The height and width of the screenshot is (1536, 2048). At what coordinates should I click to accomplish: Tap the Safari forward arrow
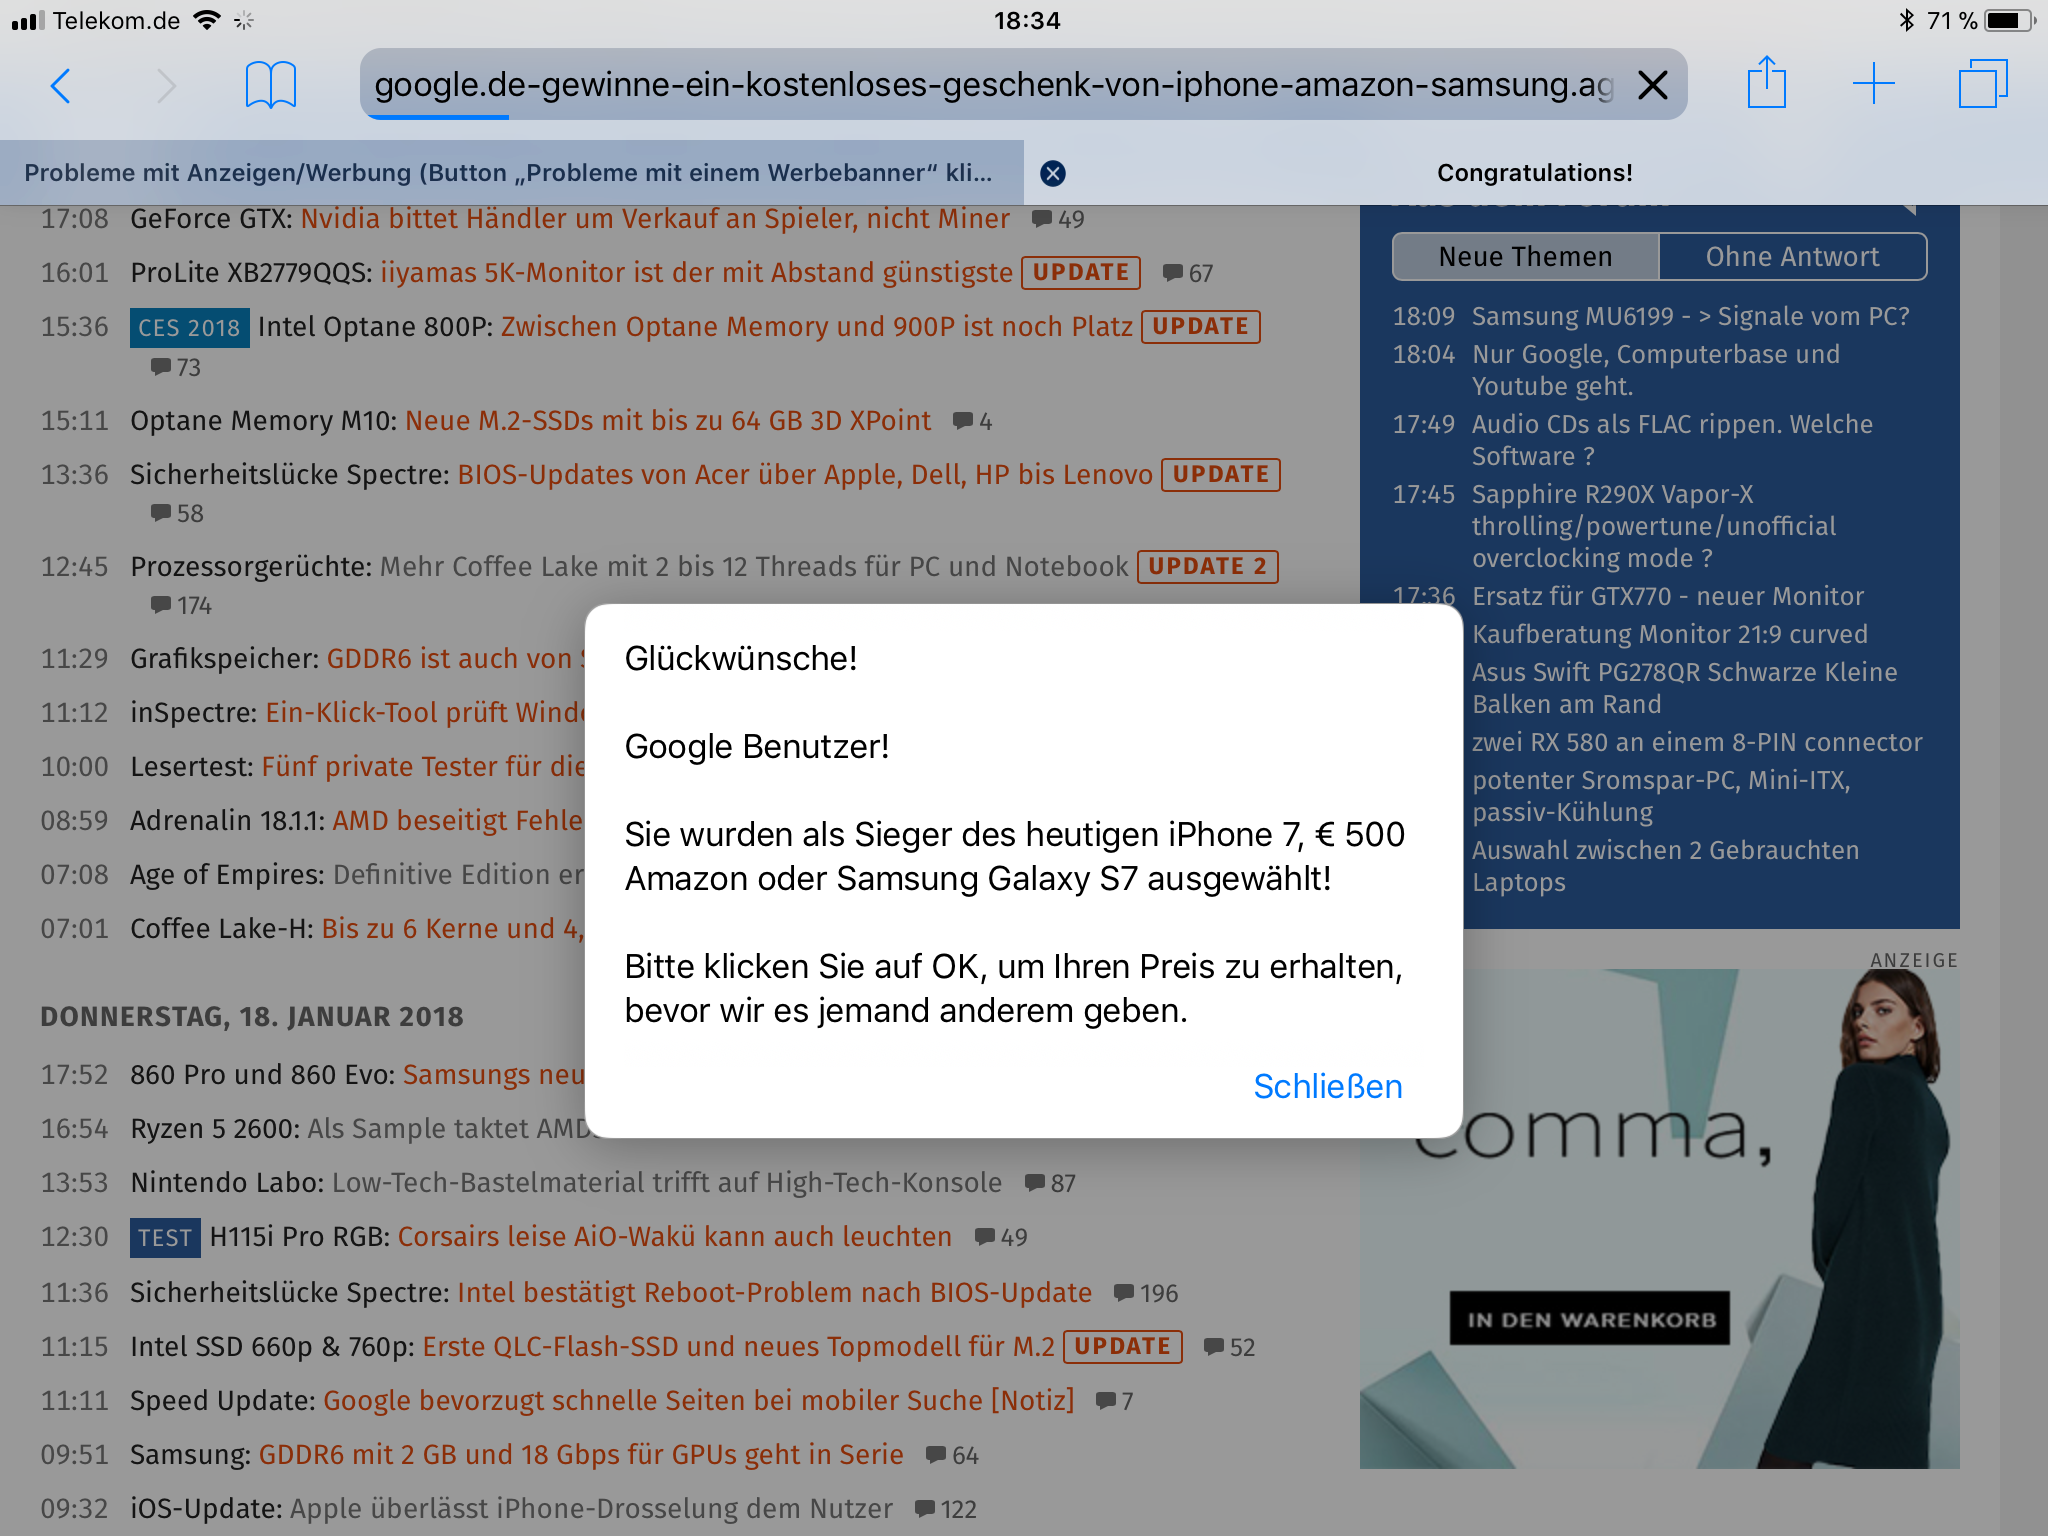click(x=166, y=86)
